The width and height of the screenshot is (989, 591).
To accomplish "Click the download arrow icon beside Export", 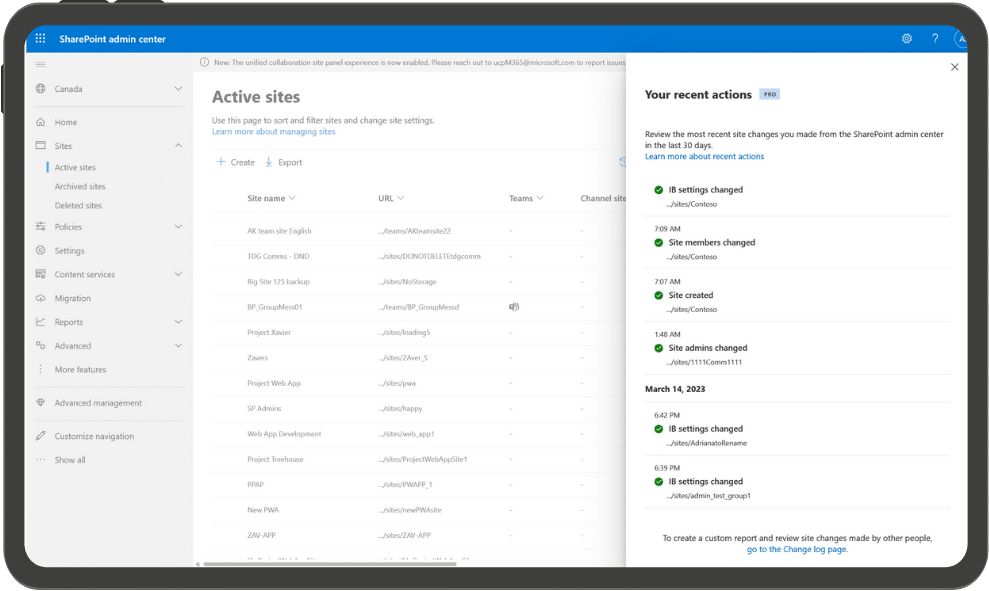I will click(269, 162).
